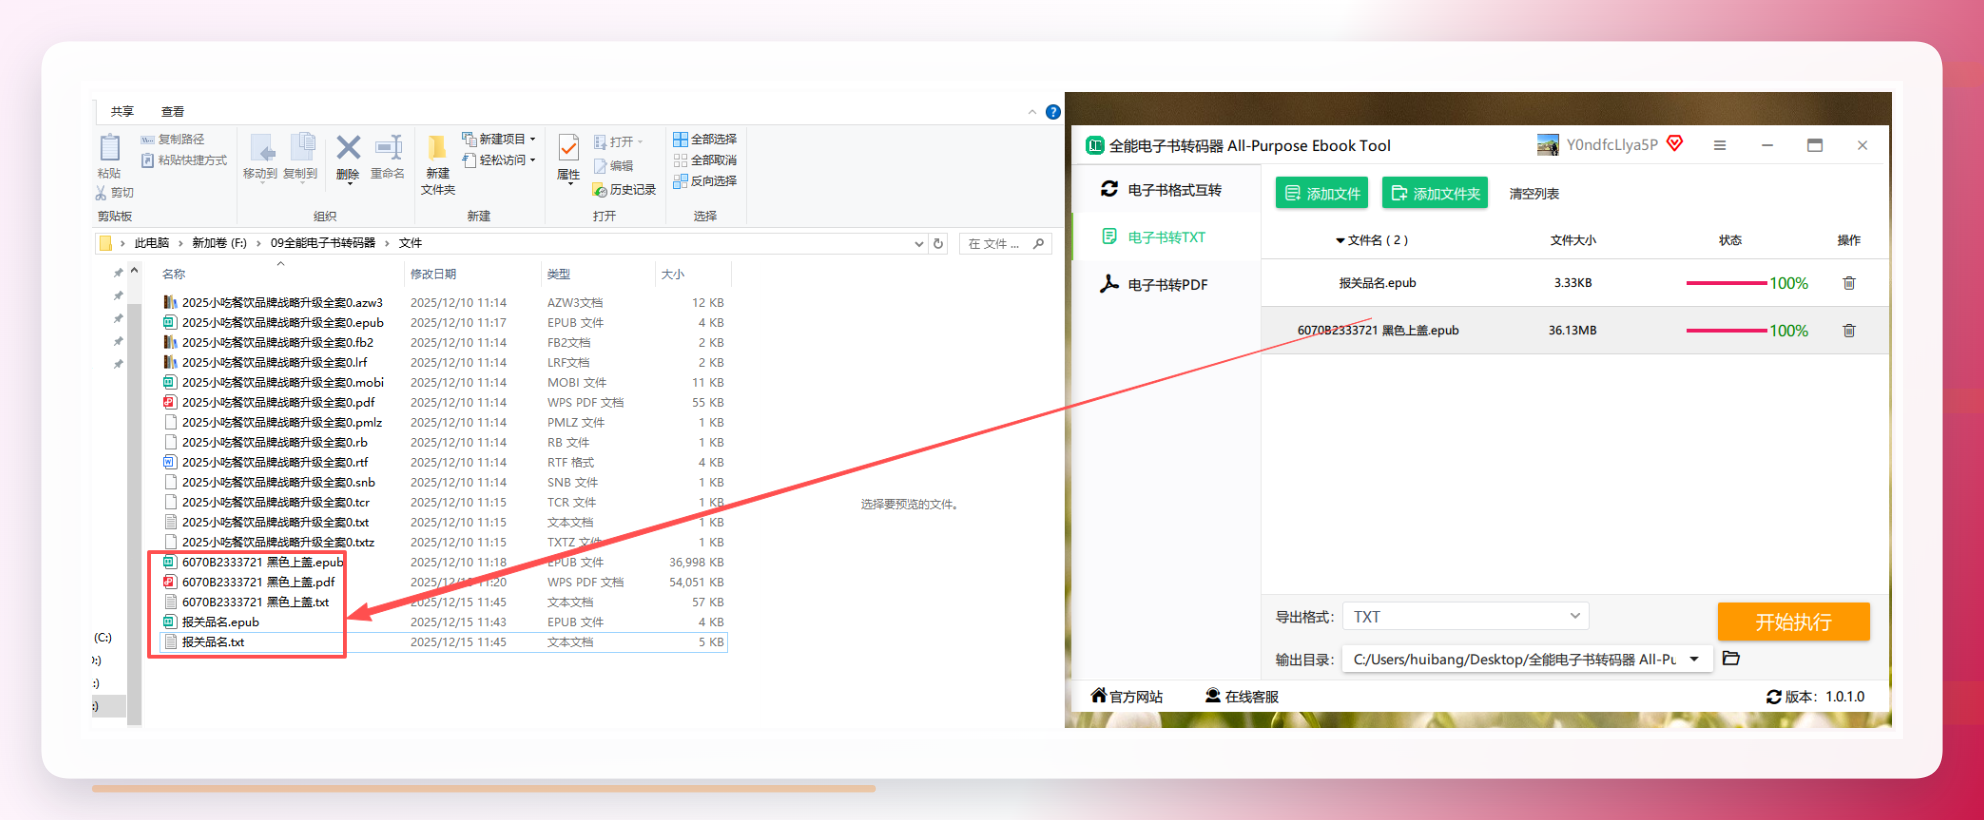Click the orange 开始执行 button

[1793, 622]
